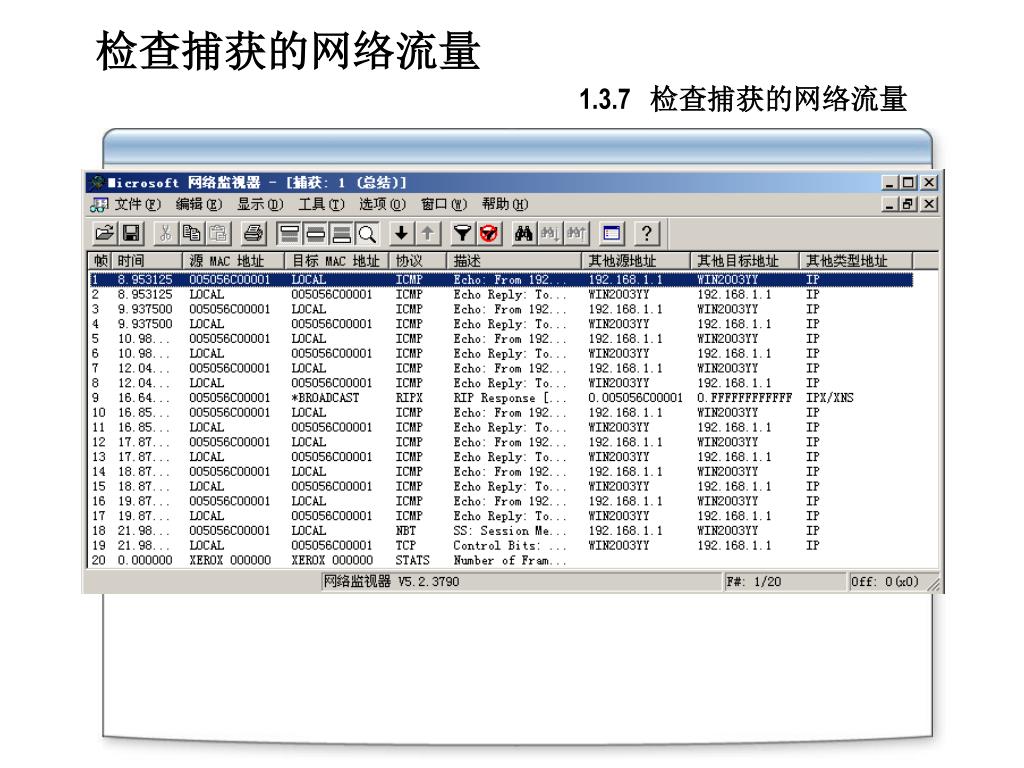Select the NBT protocol cell
Screen dimensions: 1024x768
point(406,531)
